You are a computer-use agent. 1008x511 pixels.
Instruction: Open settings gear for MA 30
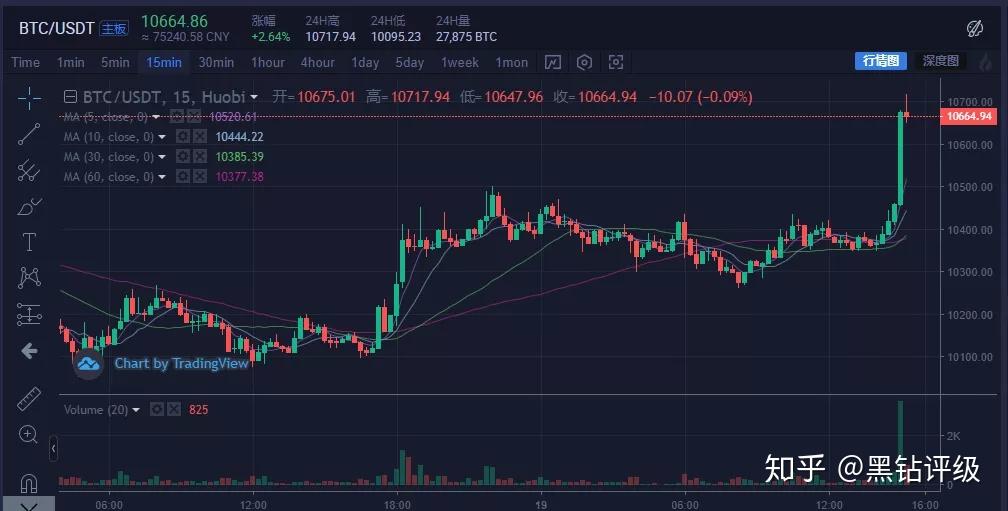183,157
